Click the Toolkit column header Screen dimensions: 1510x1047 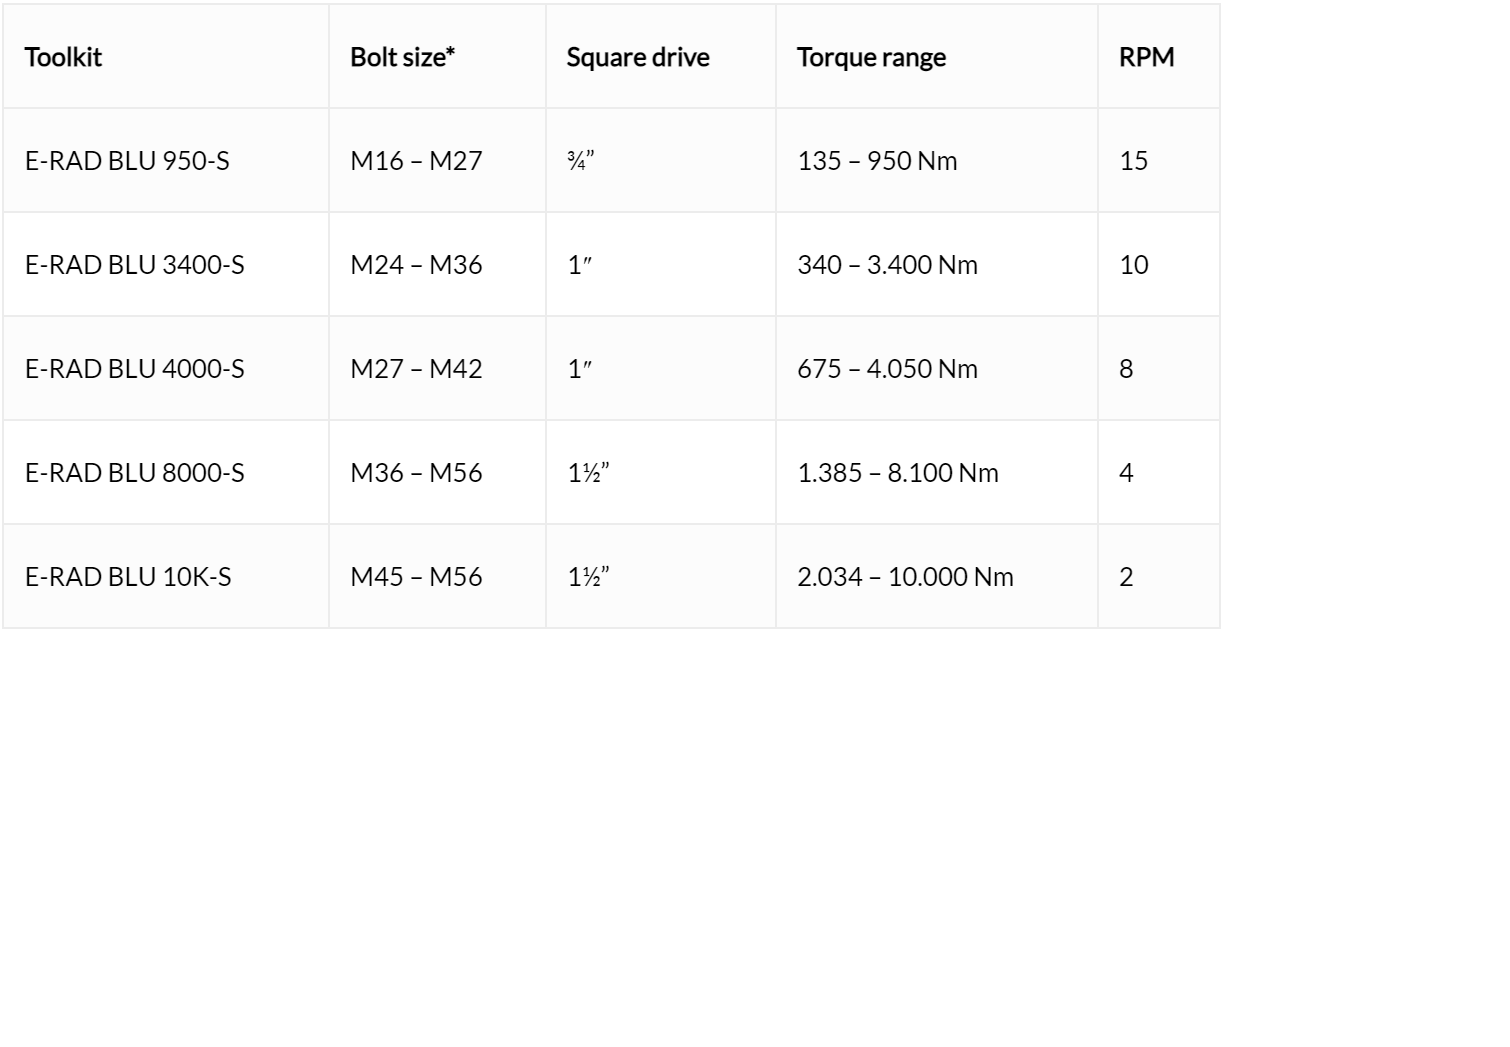coord(166,56)
